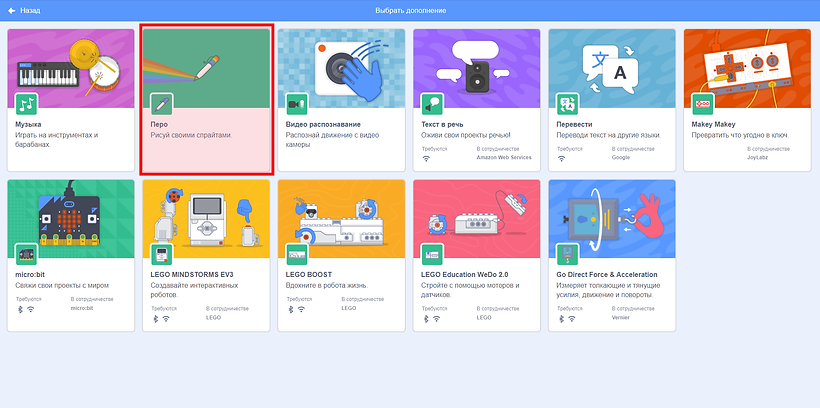The image size is (820, 408).
Task: Select the micro:bit extension title
Action: (x=29, y=275)
